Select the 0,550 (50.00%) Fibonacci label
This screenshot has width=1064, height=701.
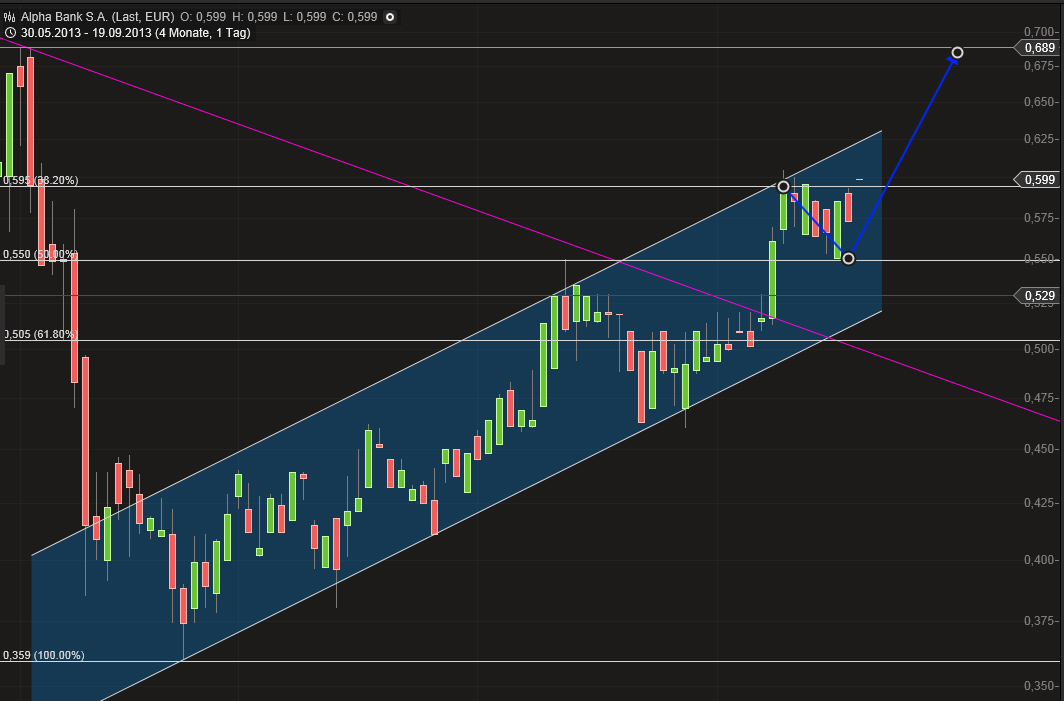pyautogui.click(x=40, y=255)
